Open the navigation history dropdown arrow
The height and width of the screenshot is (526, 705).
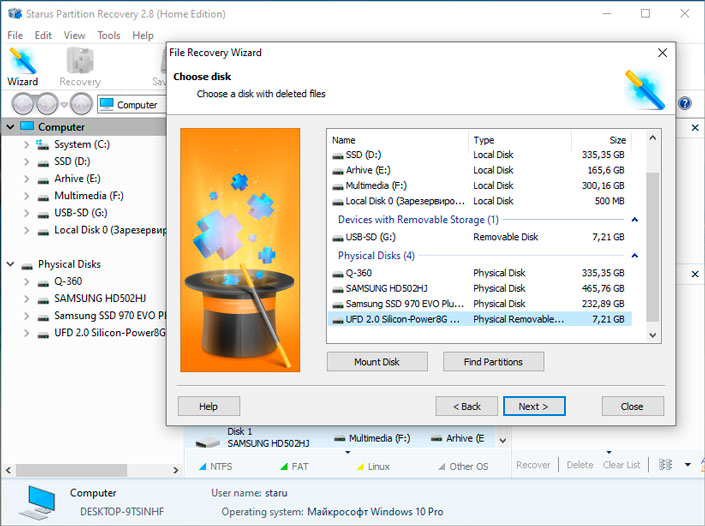pos(64,105)
